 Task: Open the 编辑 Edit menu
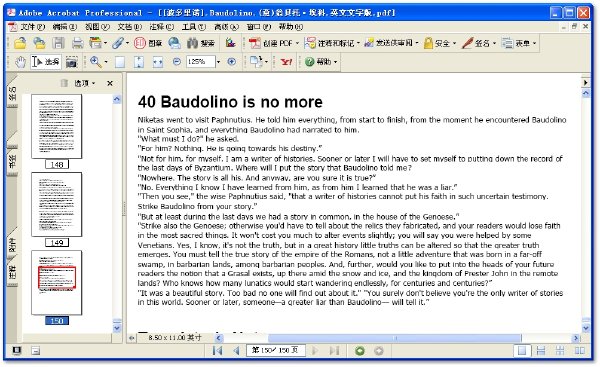click(x=64, y=27)
